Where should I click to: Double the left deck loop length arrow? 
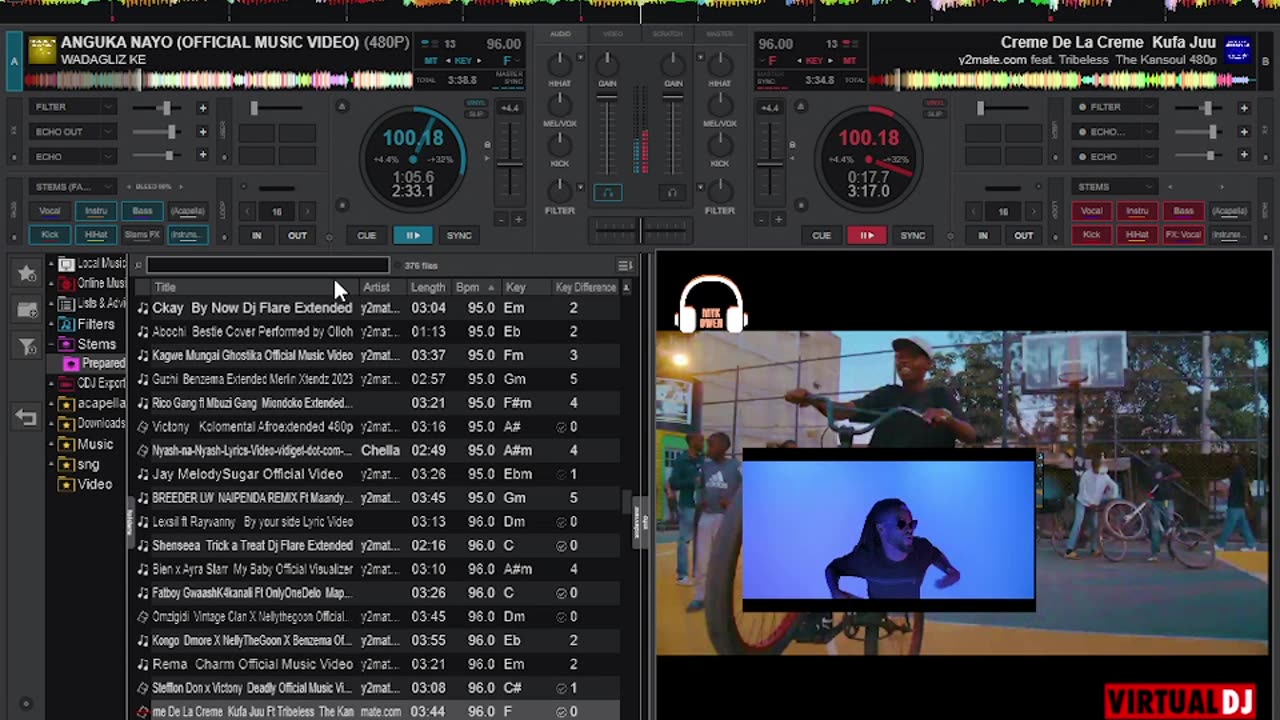306,211
